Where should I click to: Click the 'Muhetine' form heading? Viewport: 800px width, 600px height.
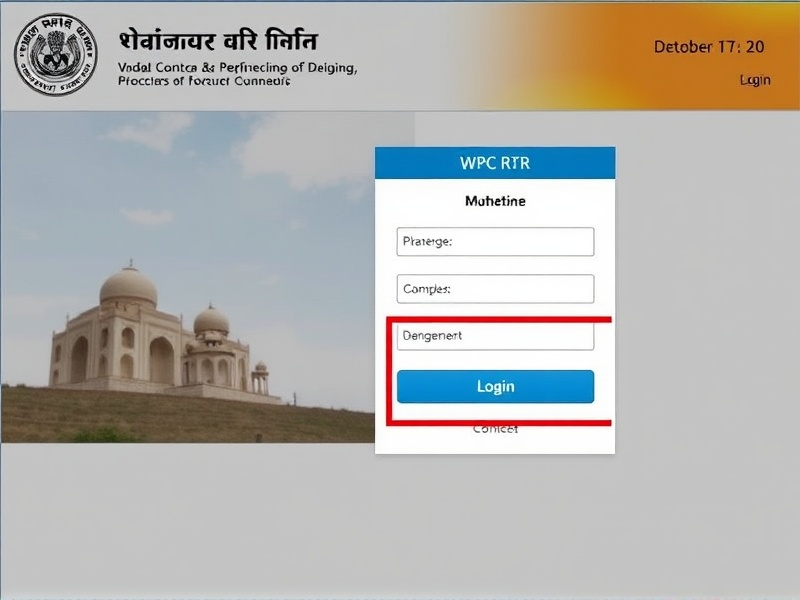495,201
